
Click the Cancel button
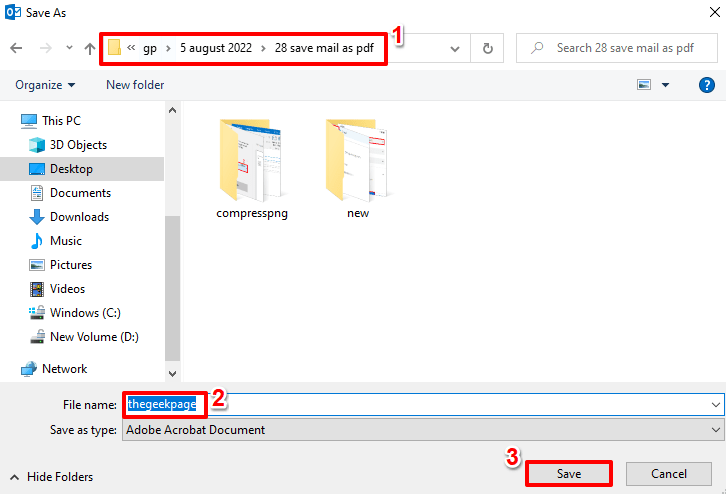pos(668,473)
